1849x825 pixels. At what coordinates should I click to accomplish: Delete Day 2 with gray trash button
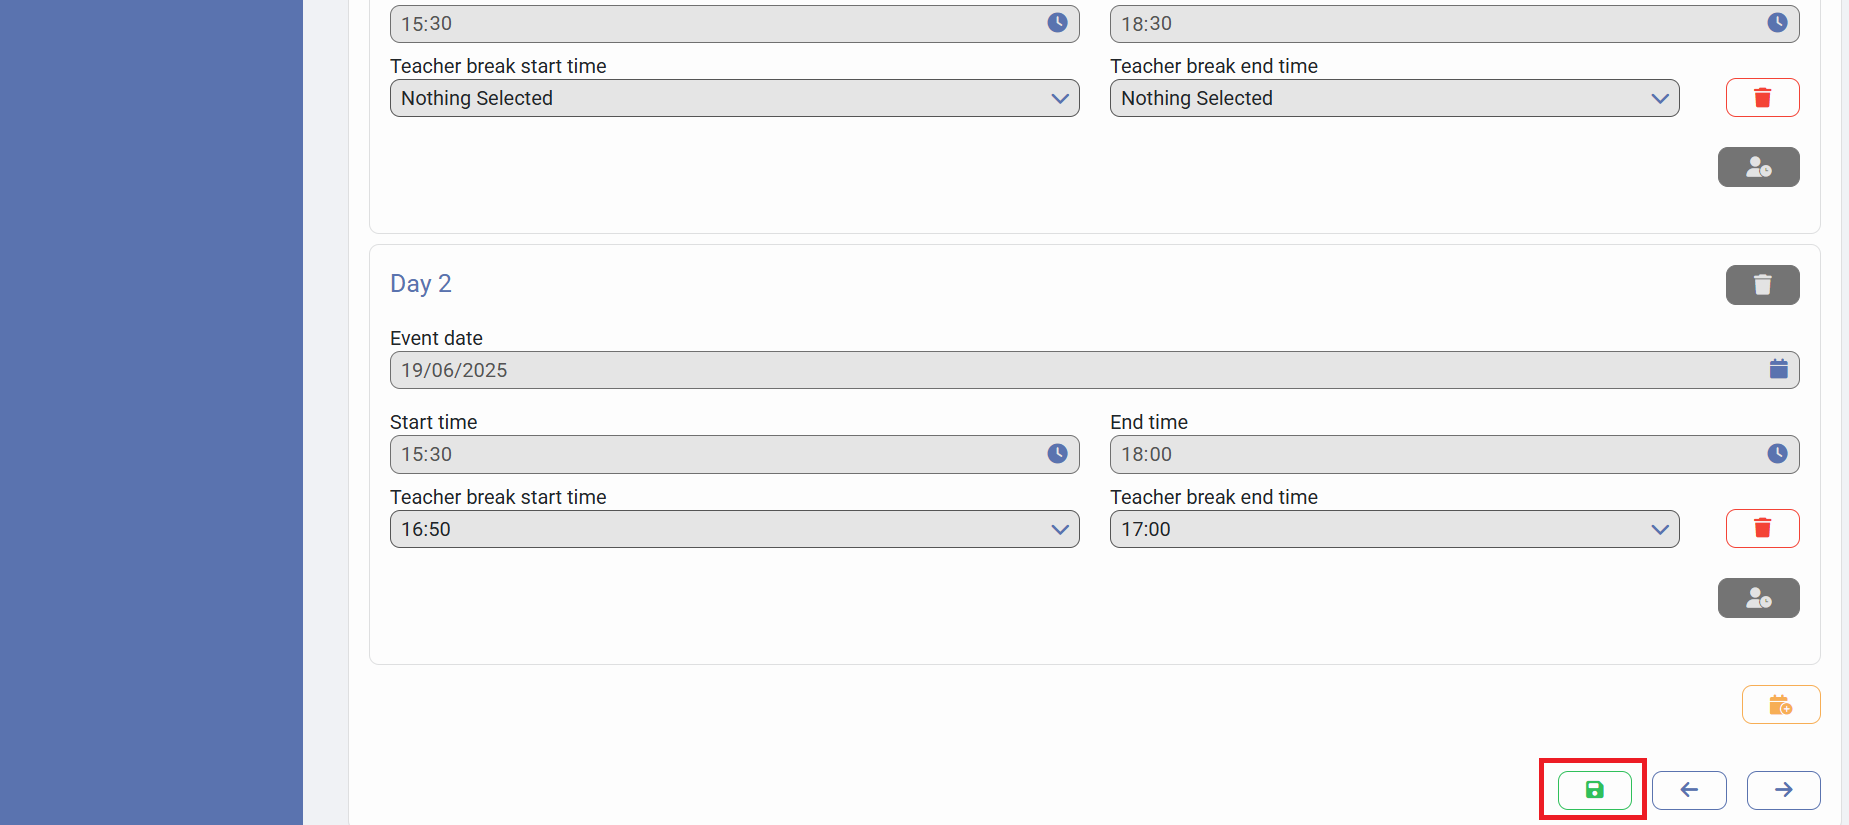tap(1762, 285)
